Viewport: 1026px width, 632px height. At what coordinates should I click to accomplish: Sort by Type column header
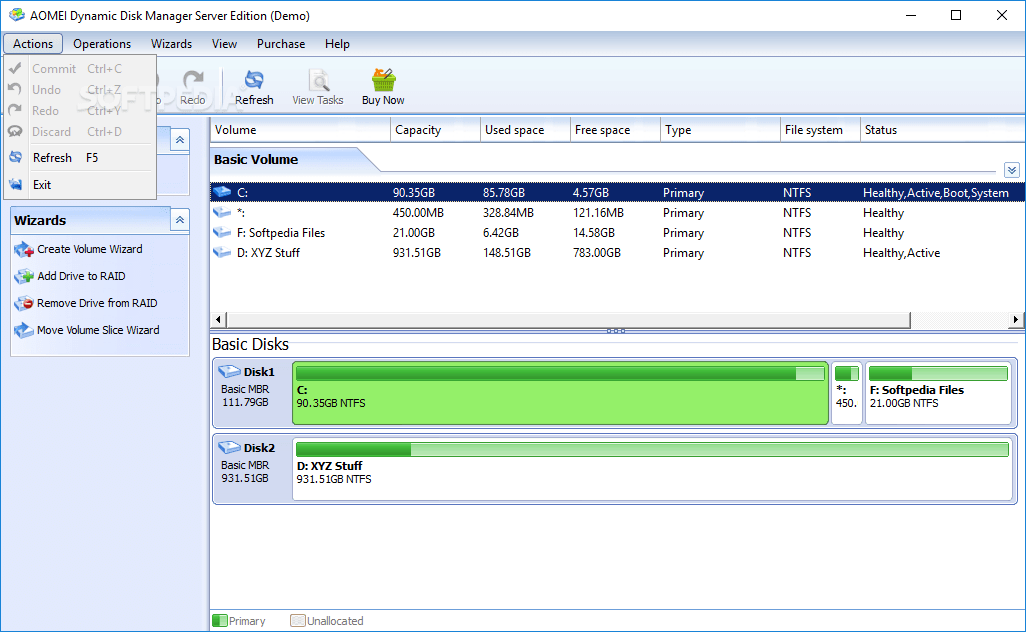720,130
